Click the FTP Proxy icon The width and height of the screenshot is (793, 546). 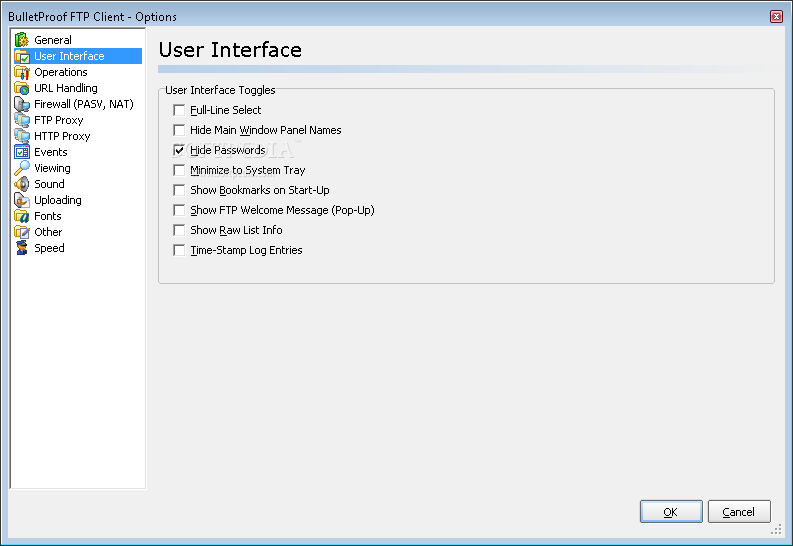21,120
